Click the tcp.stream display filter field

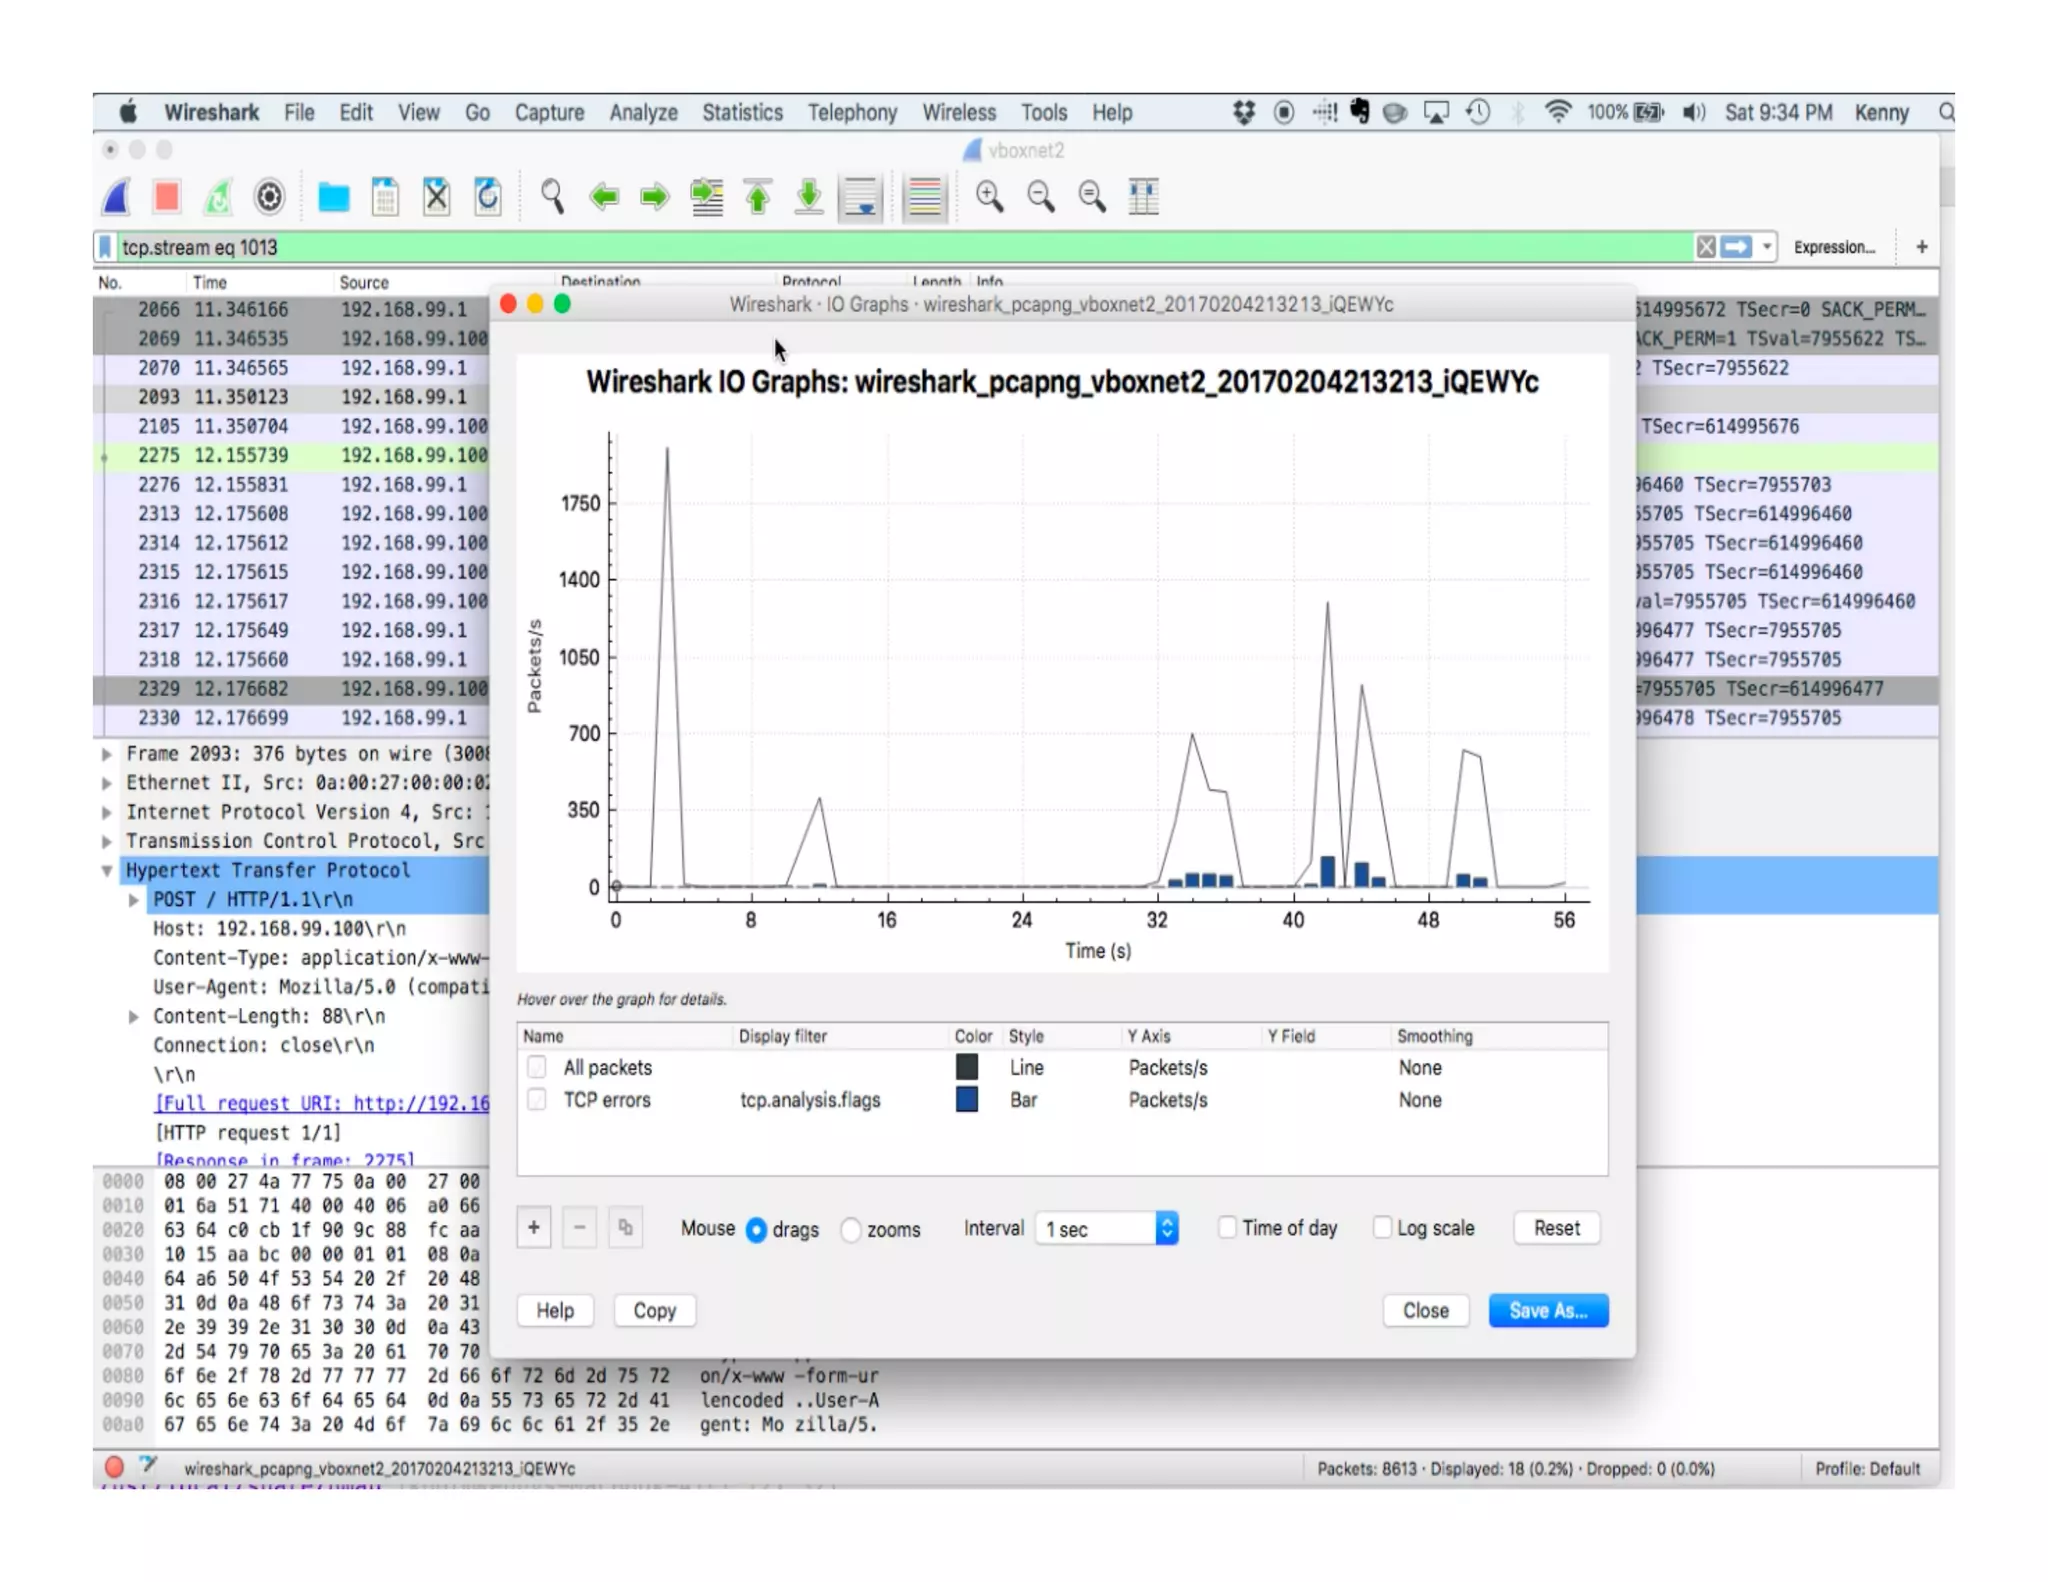point(900,247)
